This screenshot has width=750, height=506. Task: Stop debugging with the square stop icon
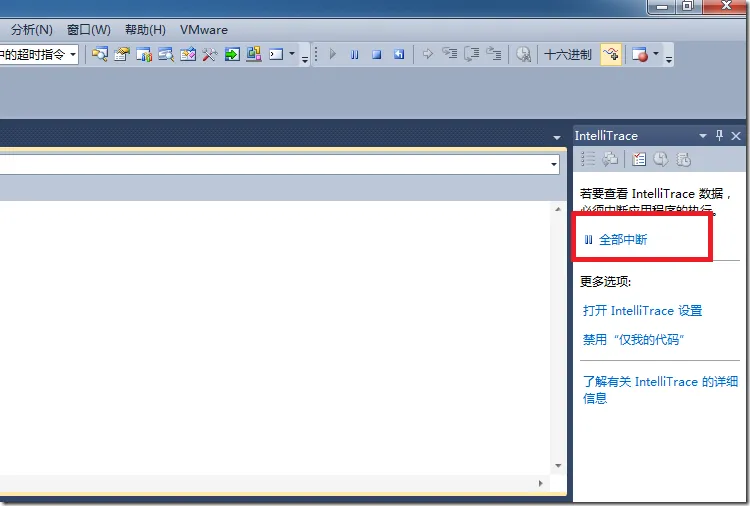[x=377, y=55]
